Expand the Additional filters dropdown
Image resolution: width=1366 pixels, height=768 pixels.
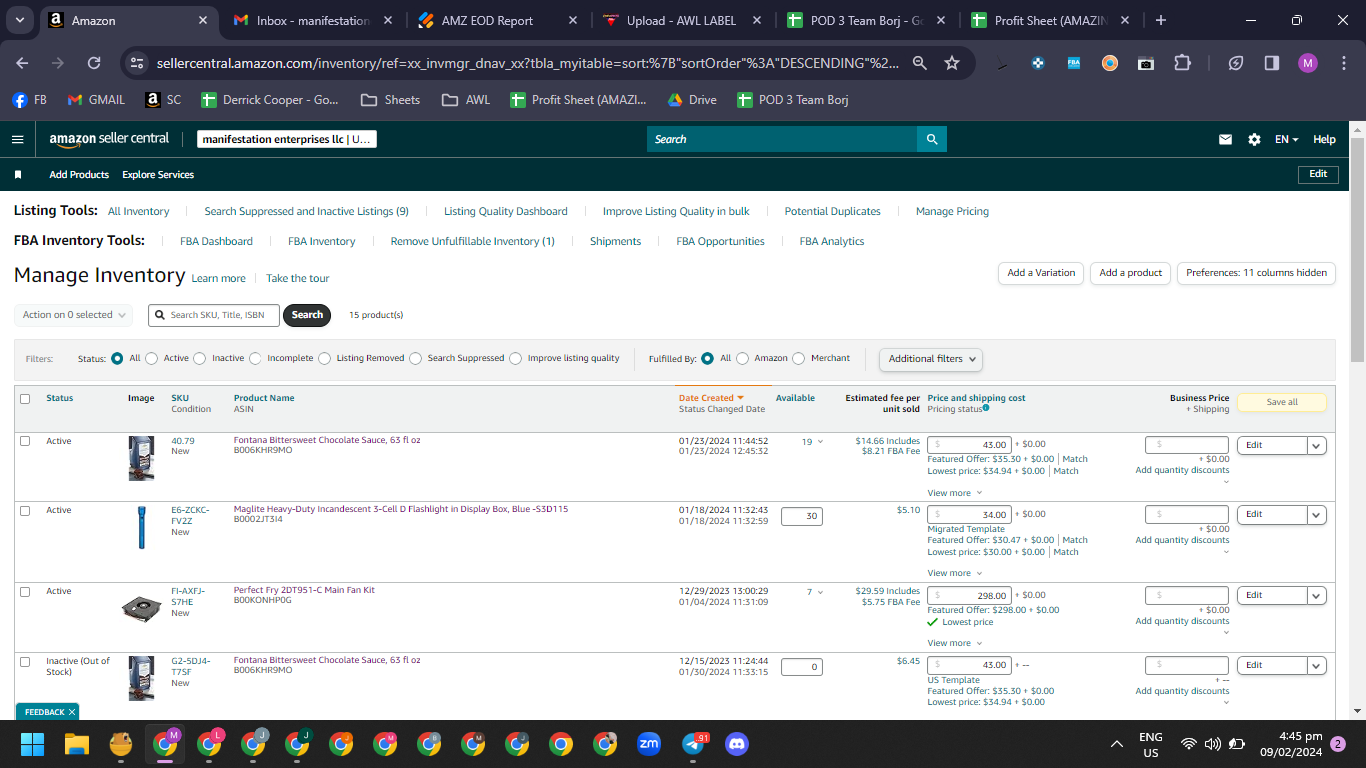(931, 358)
